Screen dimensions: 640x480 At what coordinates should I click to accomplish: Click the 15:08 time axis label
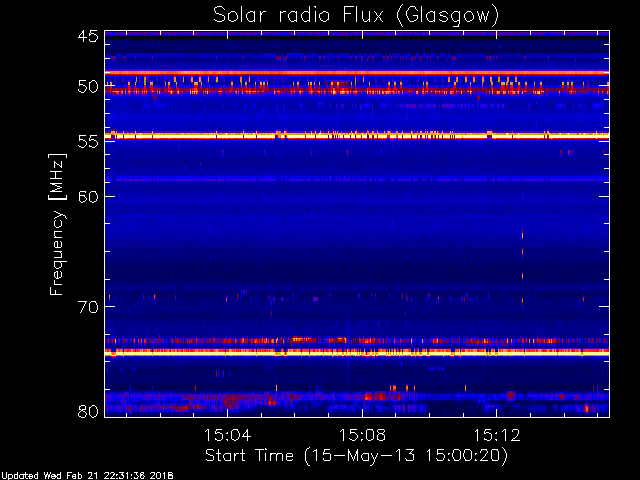362,435
